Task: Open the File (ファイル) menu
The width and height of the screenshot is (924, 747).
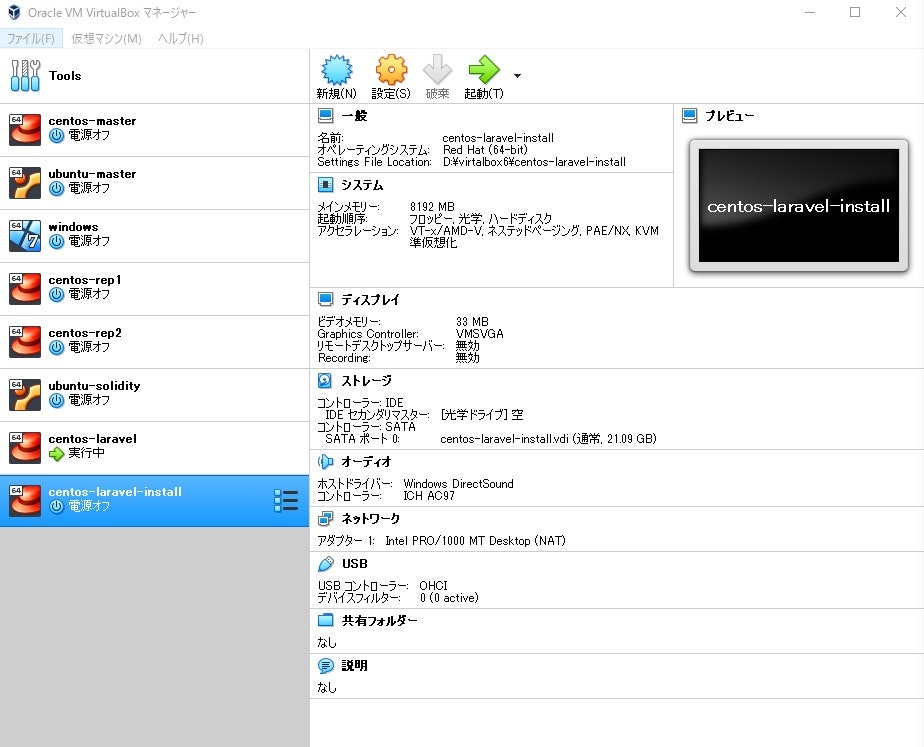Action: tap(31, 38)
